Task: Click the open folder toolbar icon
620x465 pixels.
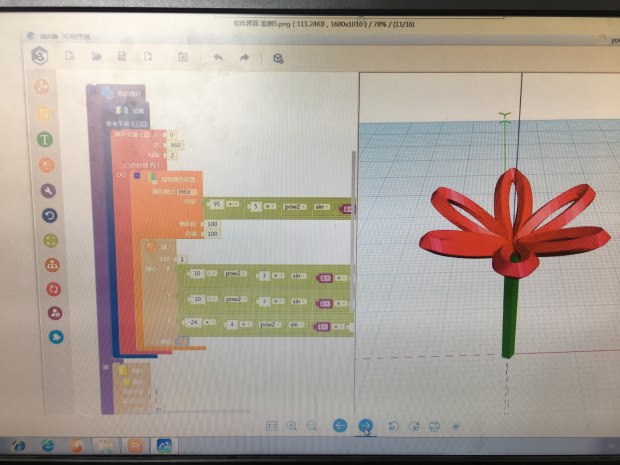Action: coord(97,57)
